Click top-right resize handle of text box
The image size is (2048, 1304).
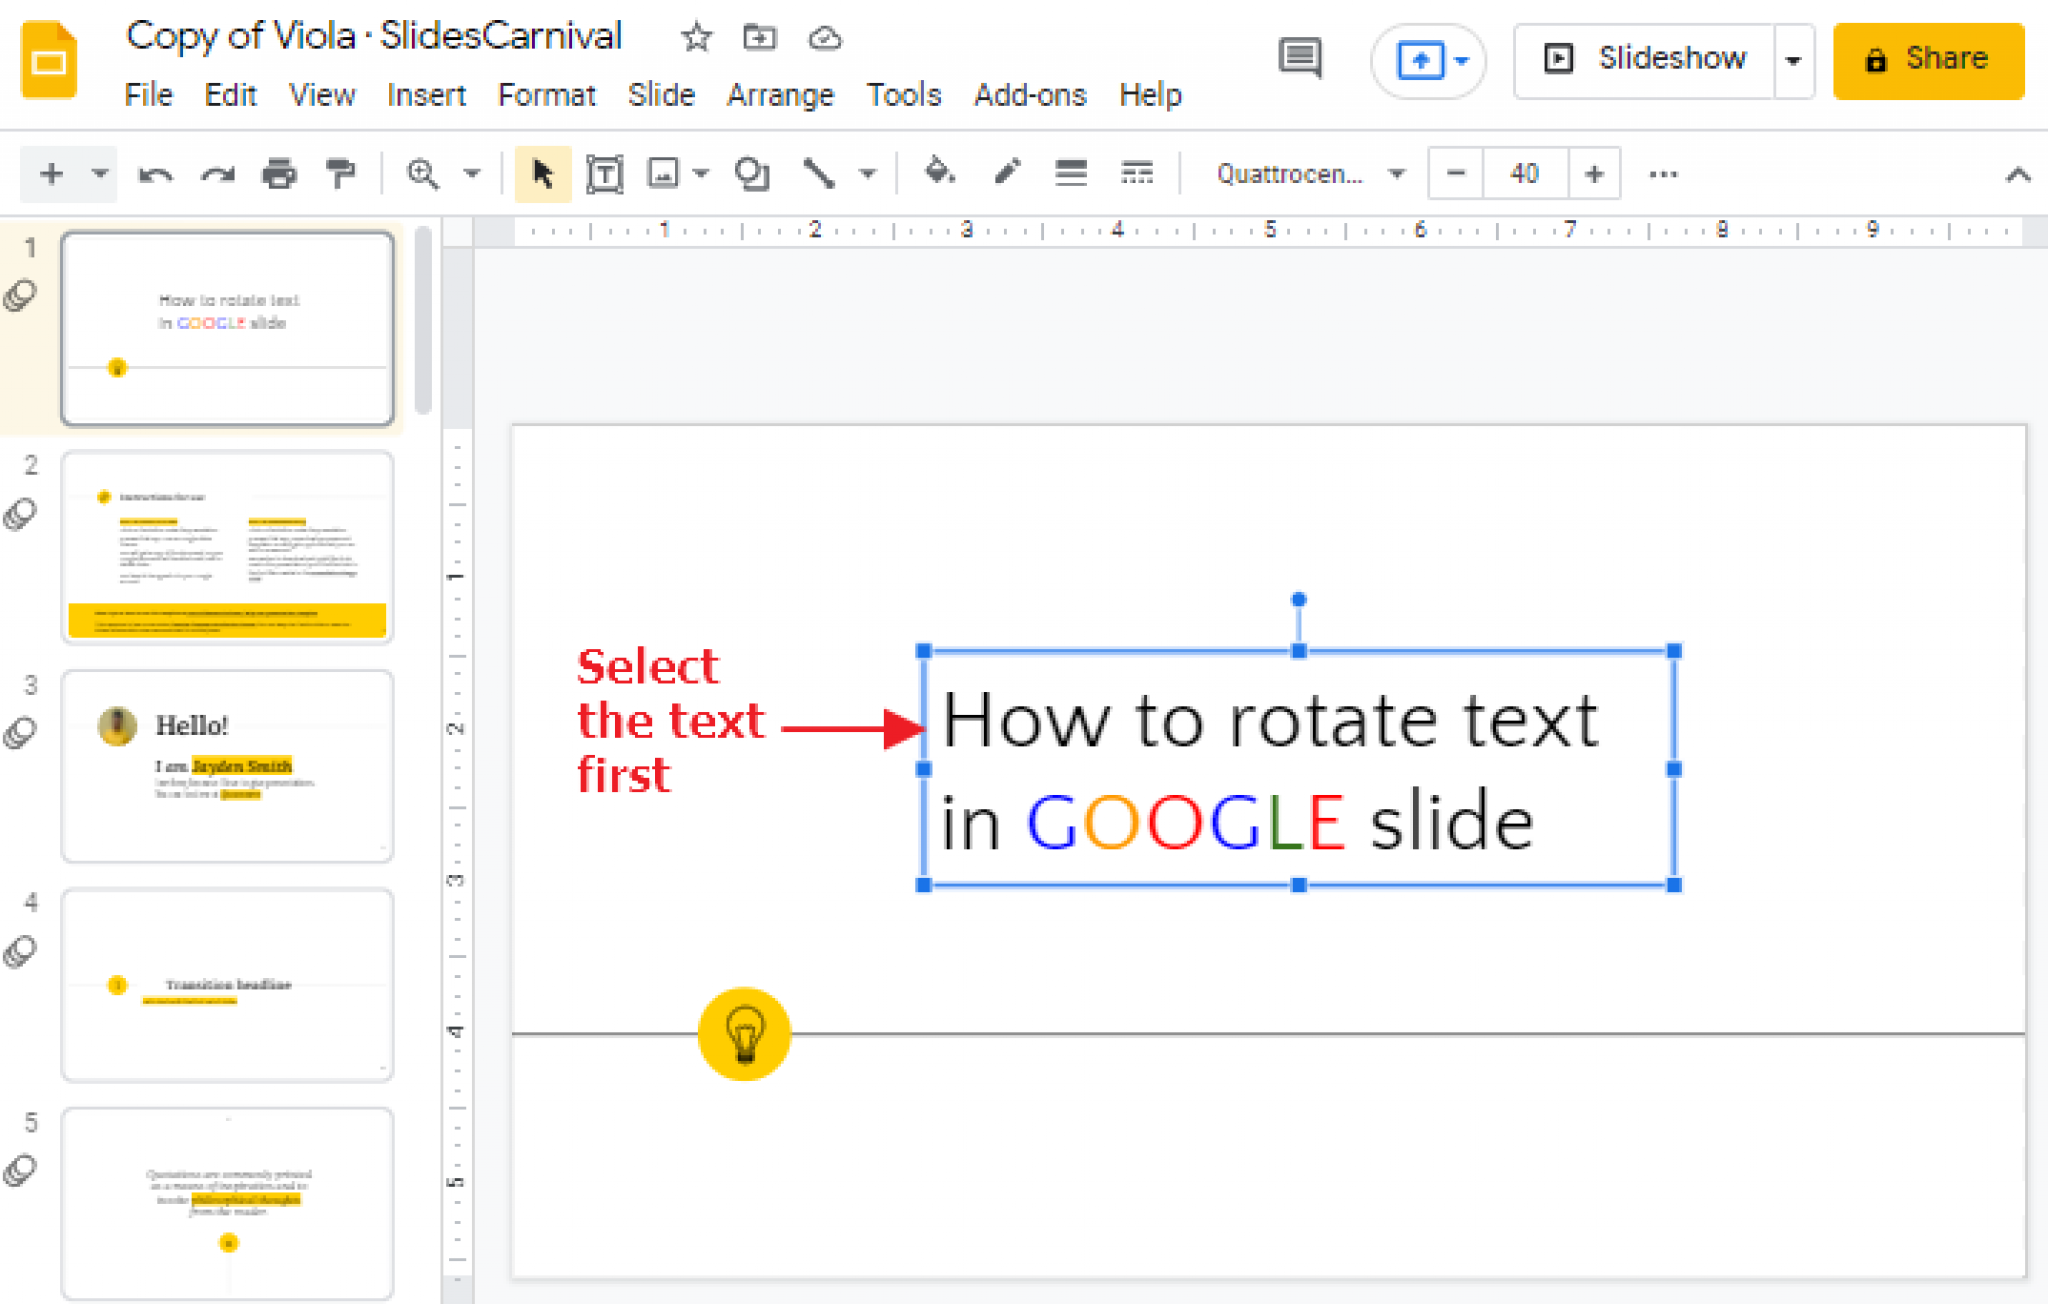tap(1674, 651)
